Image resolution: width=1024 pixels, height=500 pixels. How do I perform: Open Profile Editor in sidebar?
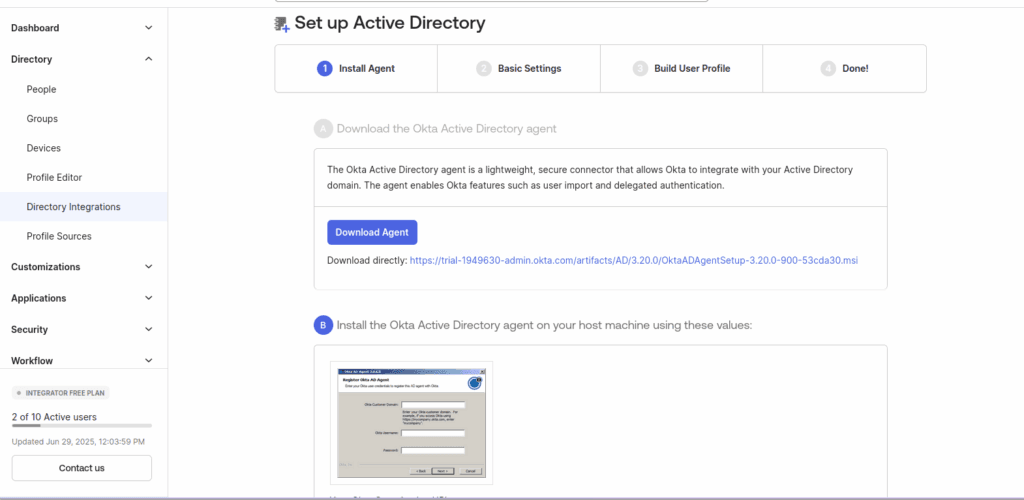click(x=54, y=178)
